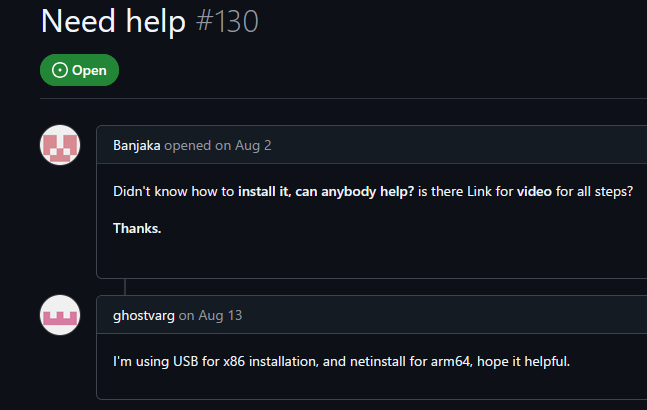Click the bold text 'install it, can anybody help?'
Screen dimensions: 647x410
point(326,191)
